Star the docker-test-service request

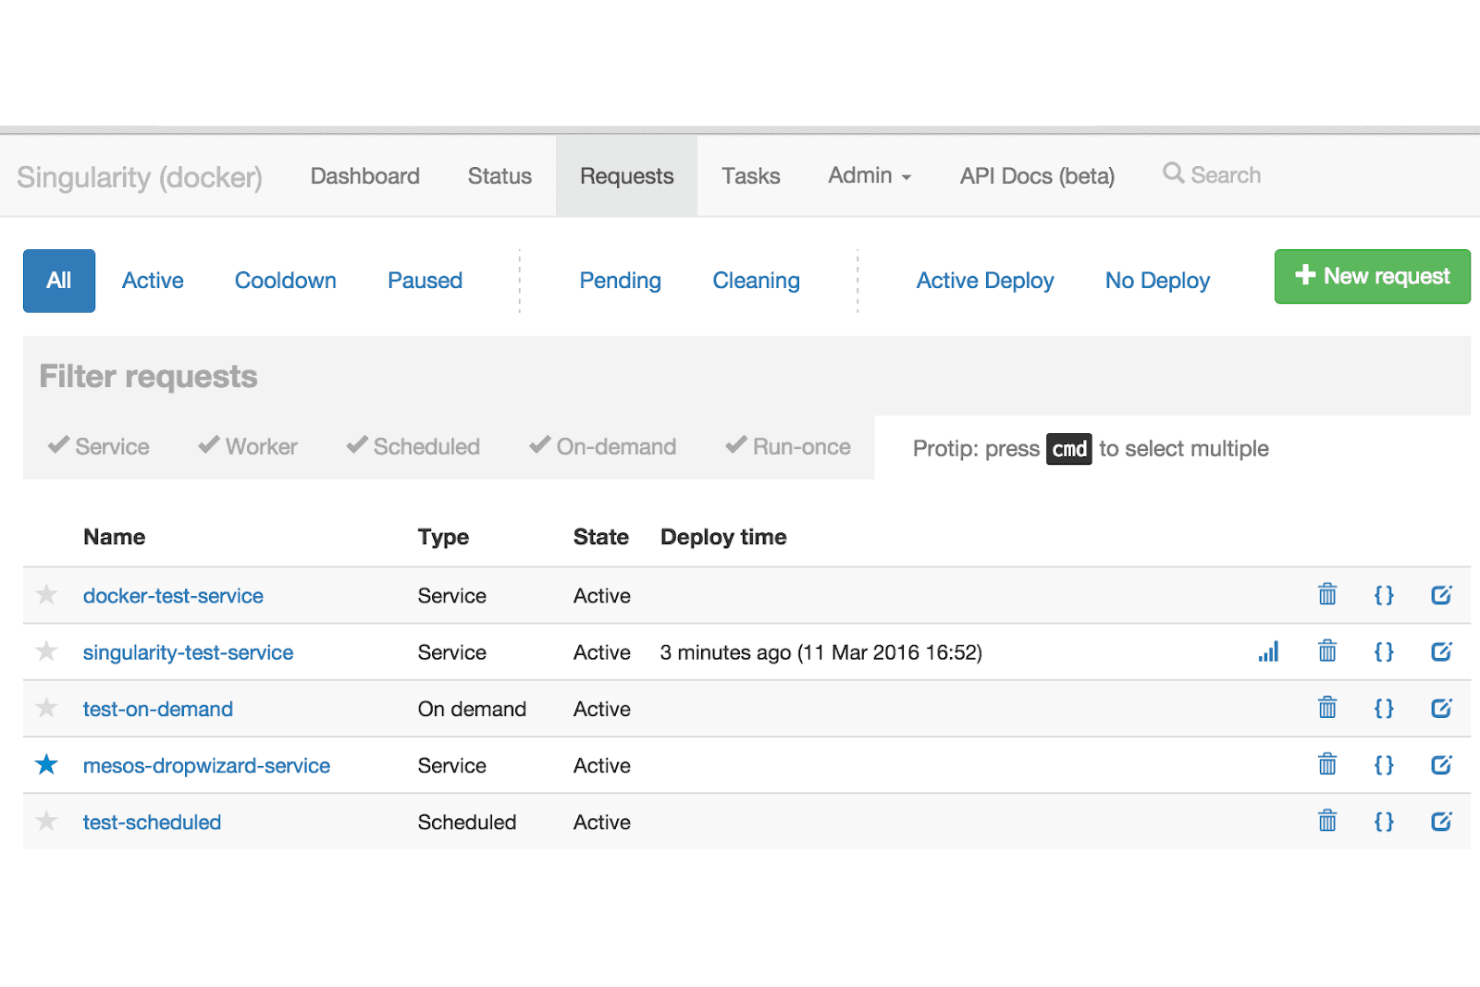[46, 594]
